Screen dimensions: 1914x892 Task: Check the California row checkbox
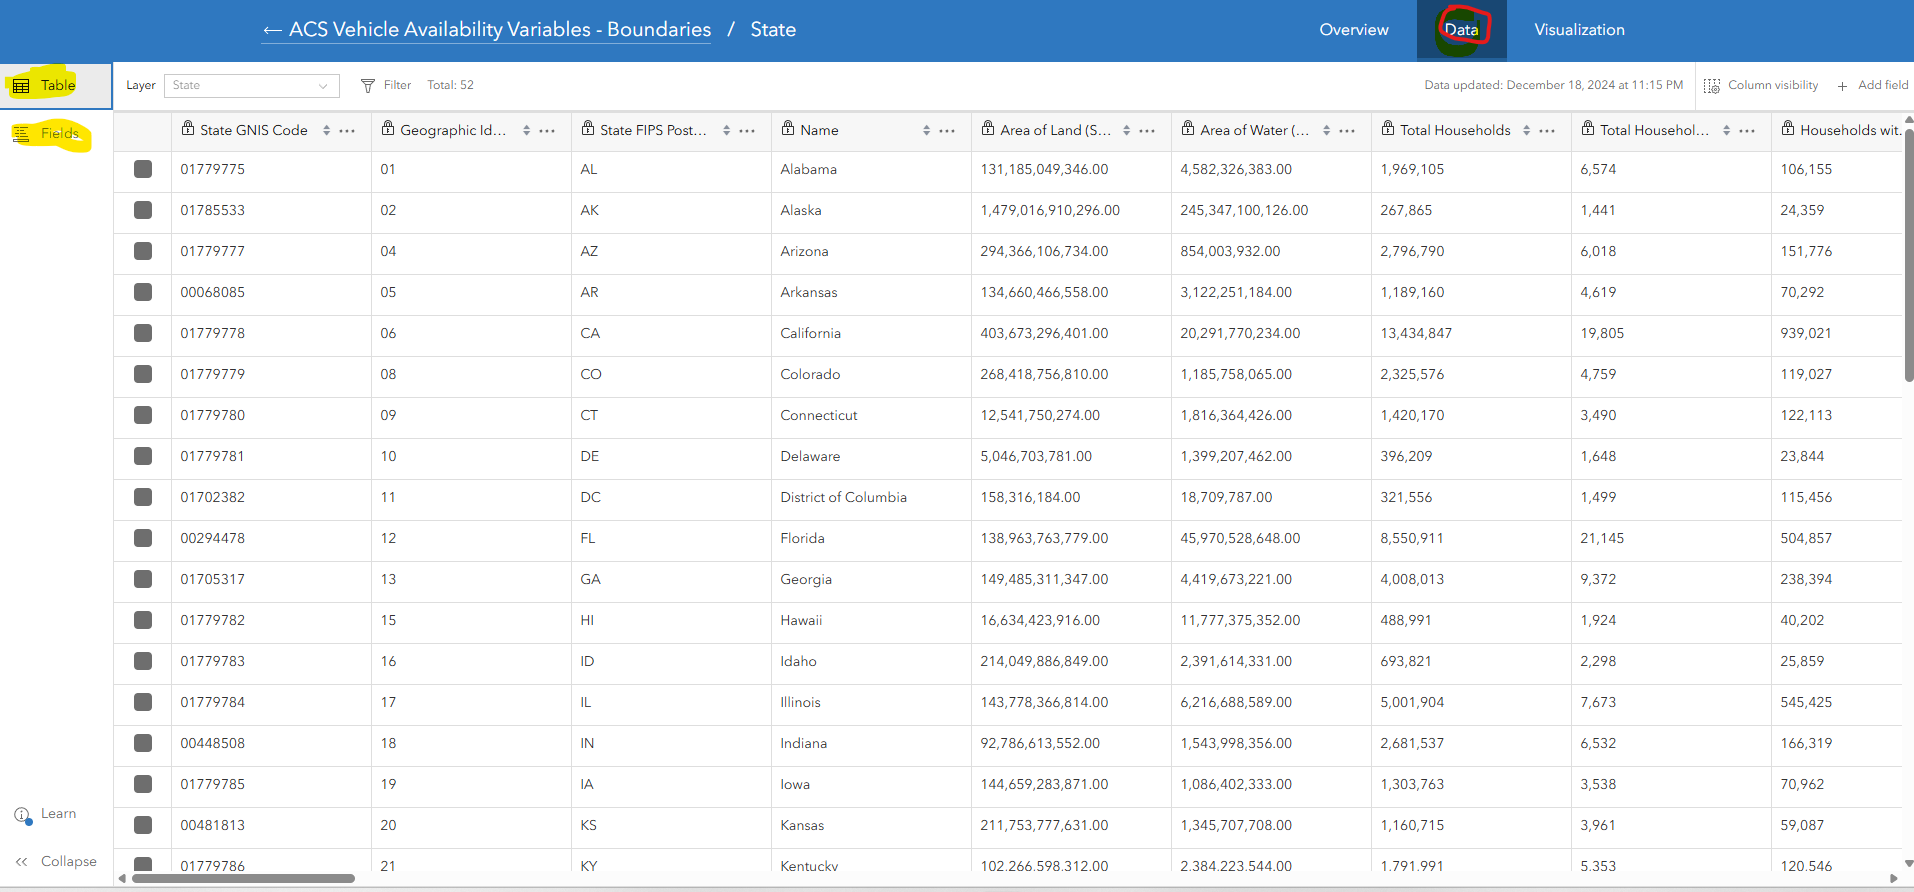click(143, 334)
